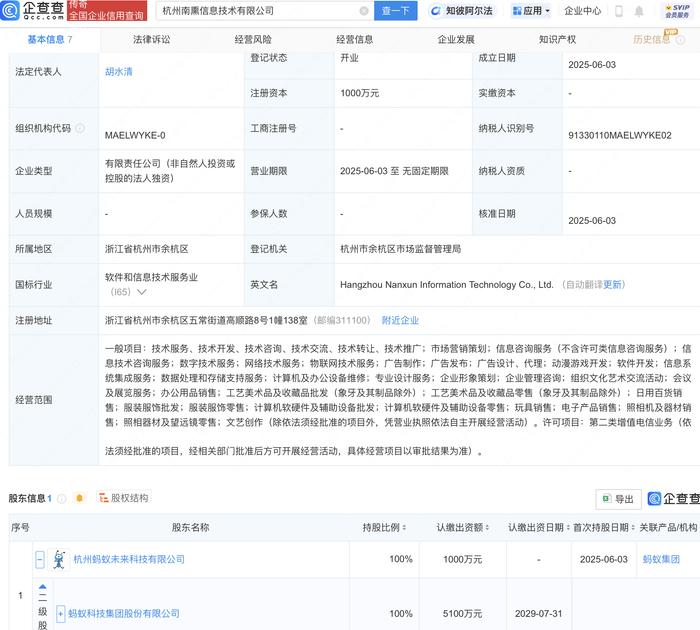Select the 成立日期 value 2025-06-03

coord(592,65)
